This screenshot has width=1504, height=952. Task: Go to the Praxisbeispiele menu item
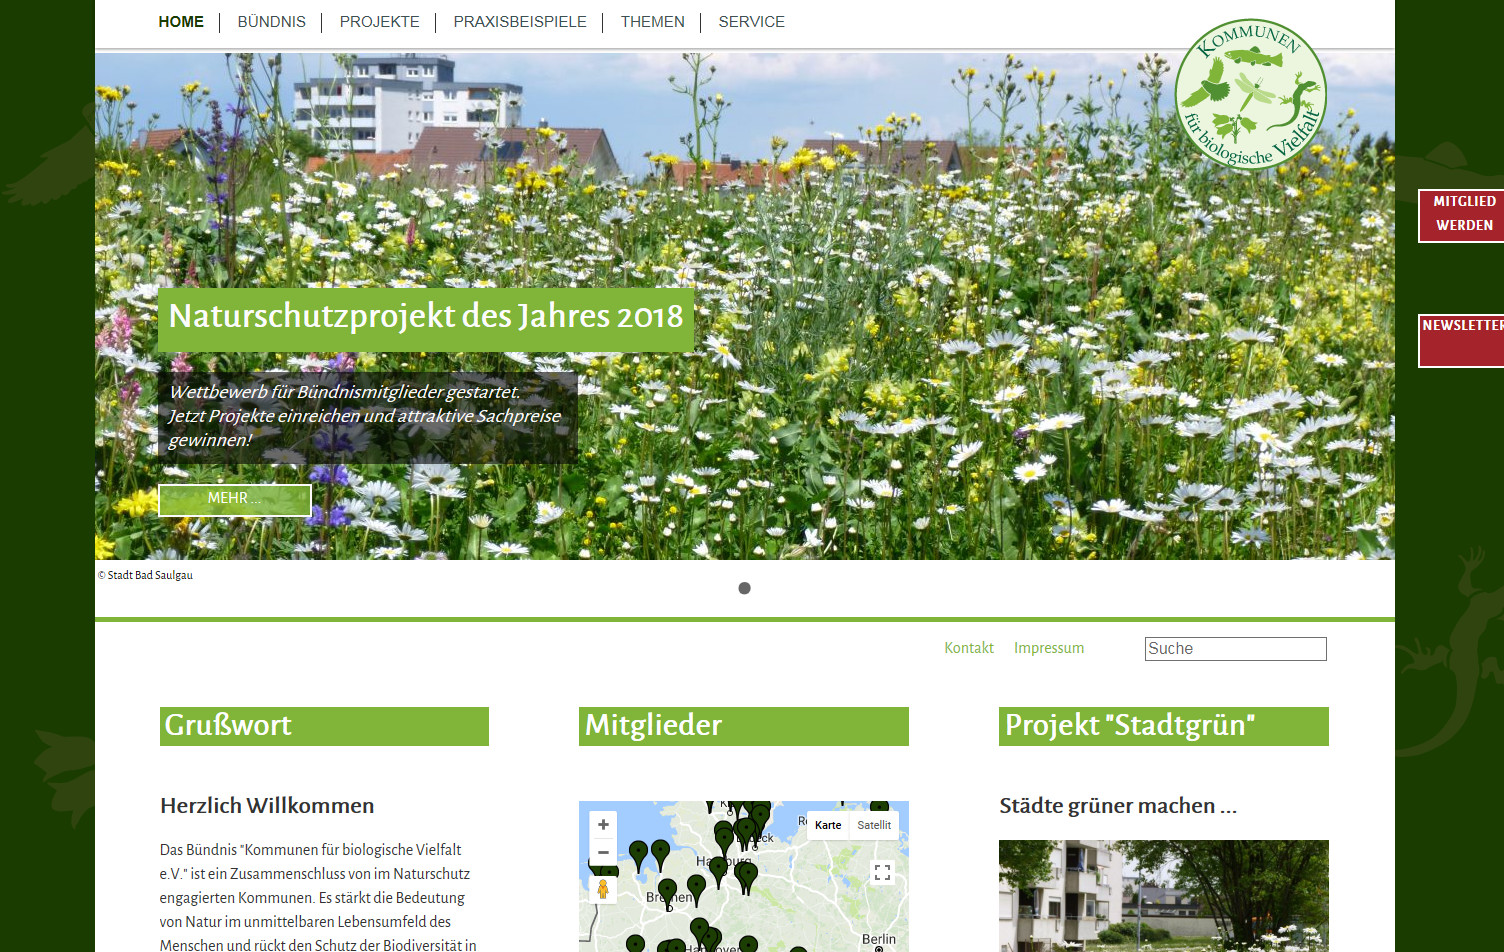pos(520,22)
